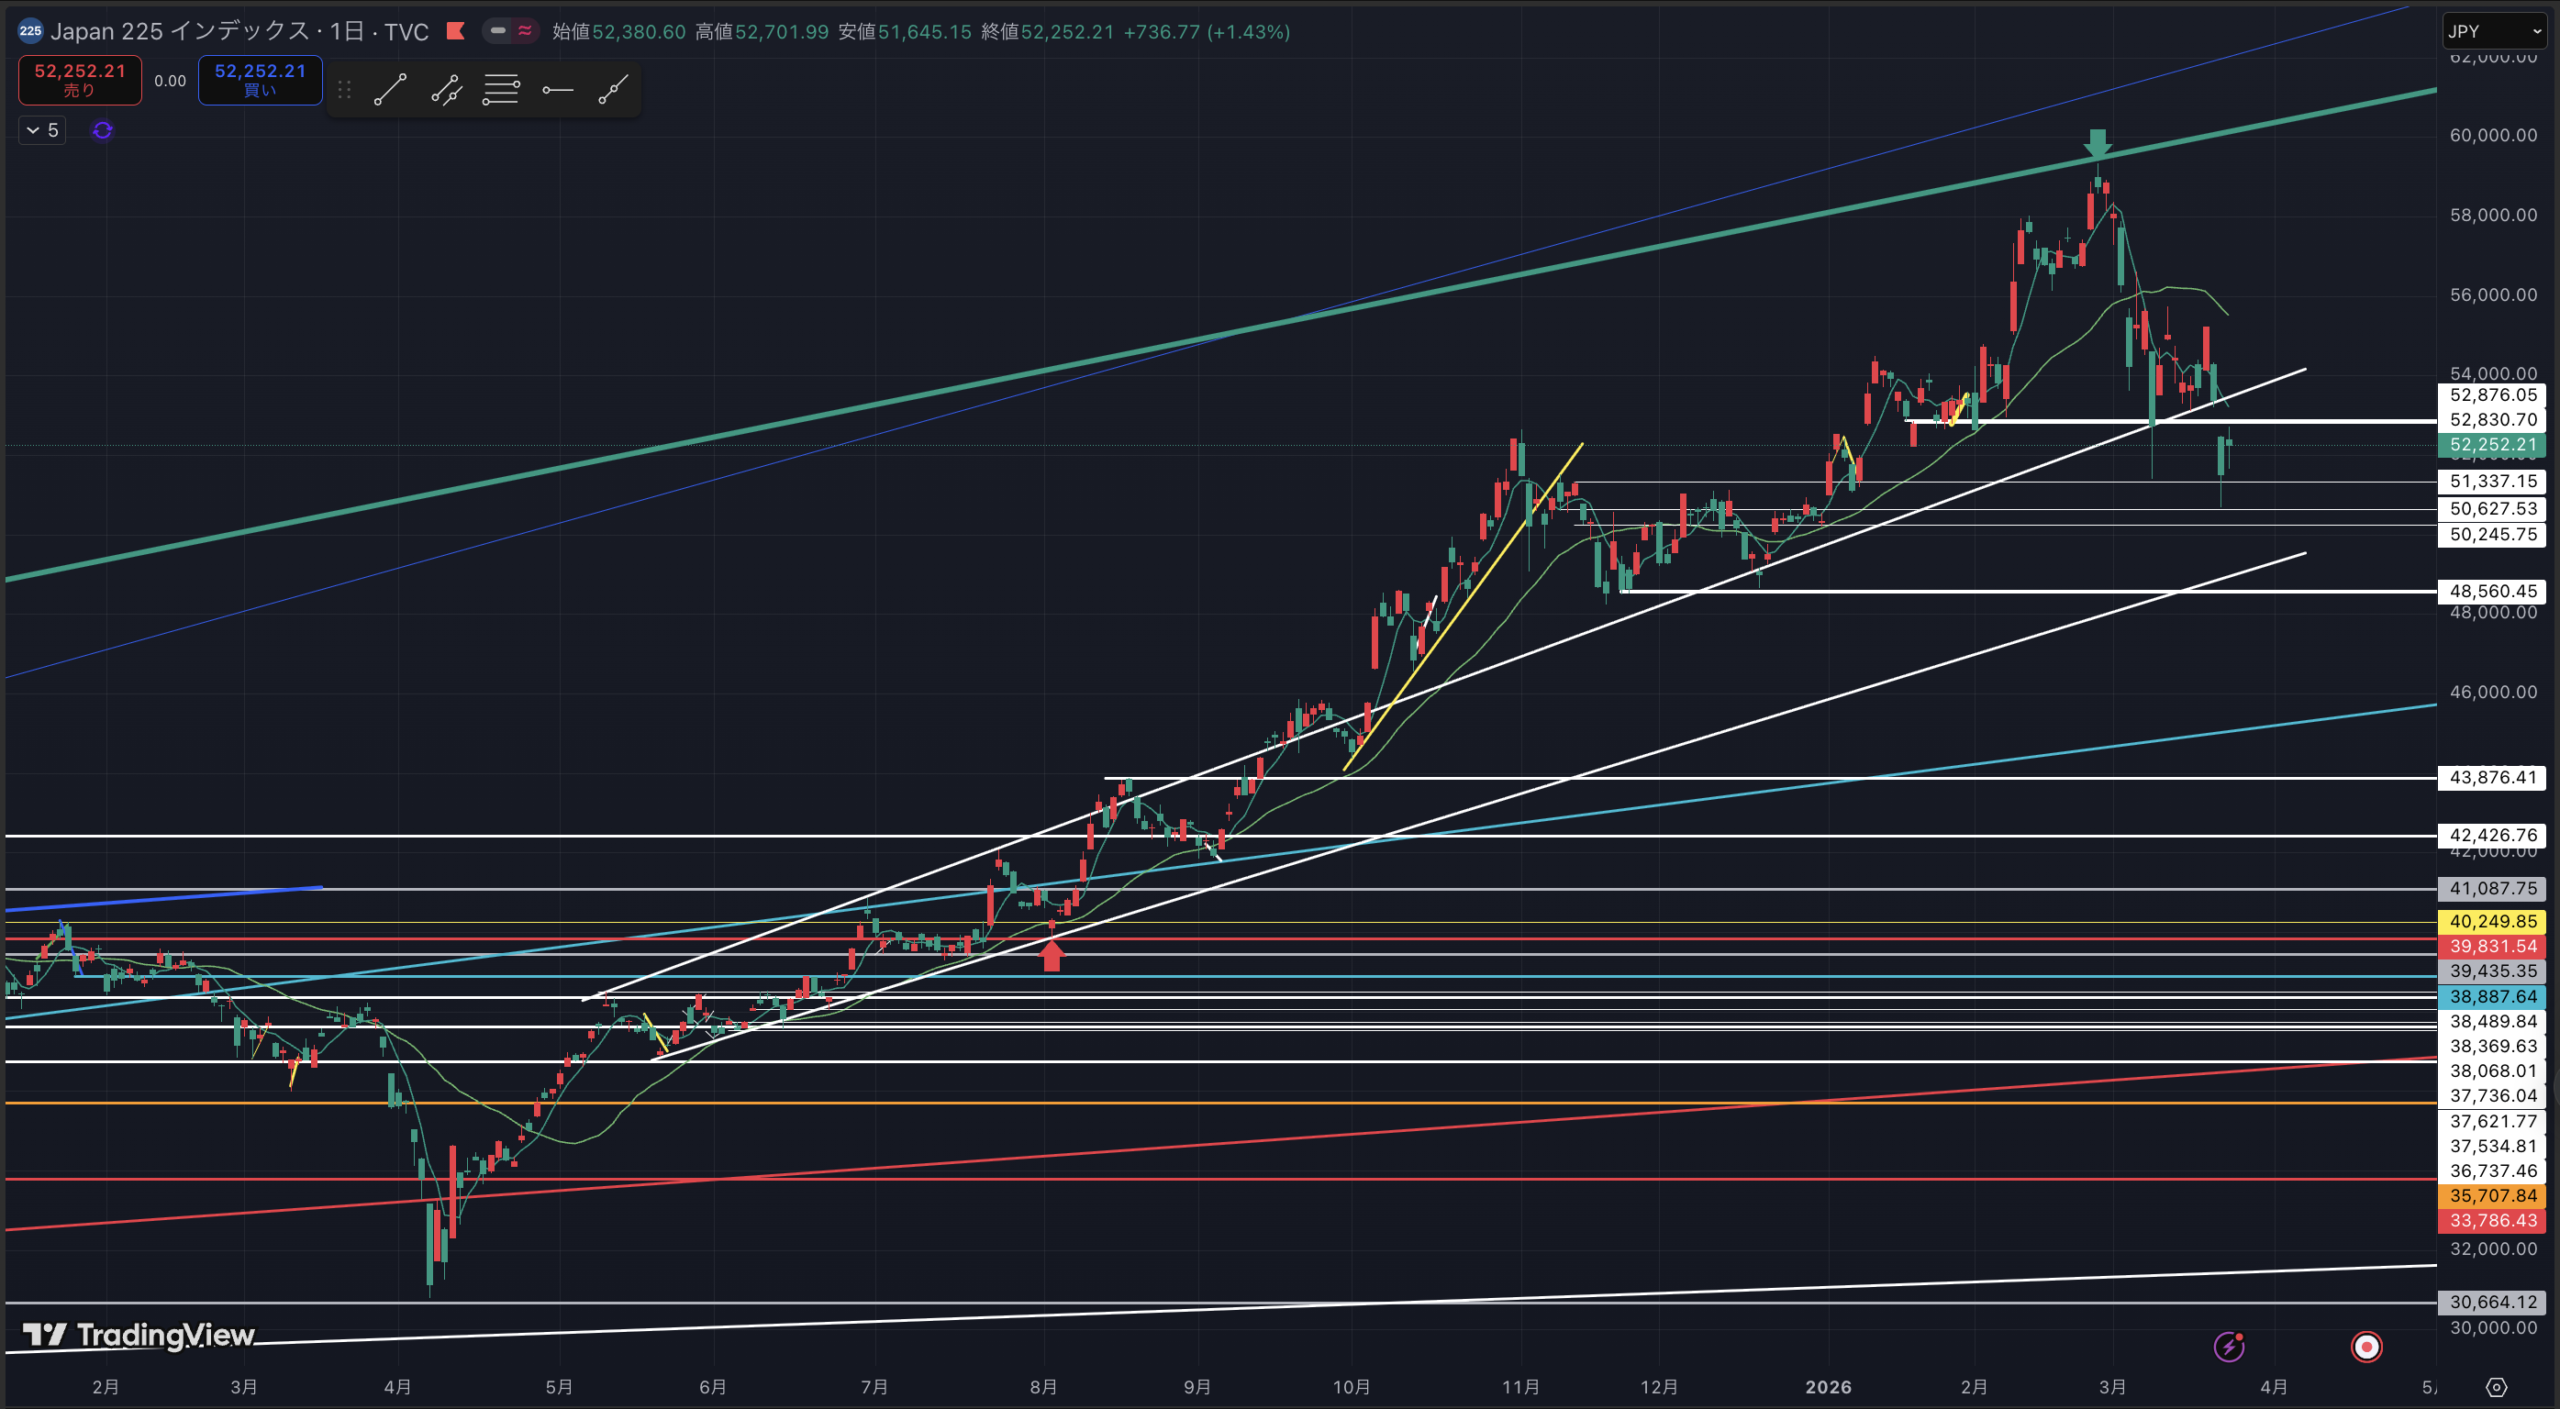Screen dimensions: 2560x1409
Task: Click the lightning bolt events icon
Action: 2229,1347
